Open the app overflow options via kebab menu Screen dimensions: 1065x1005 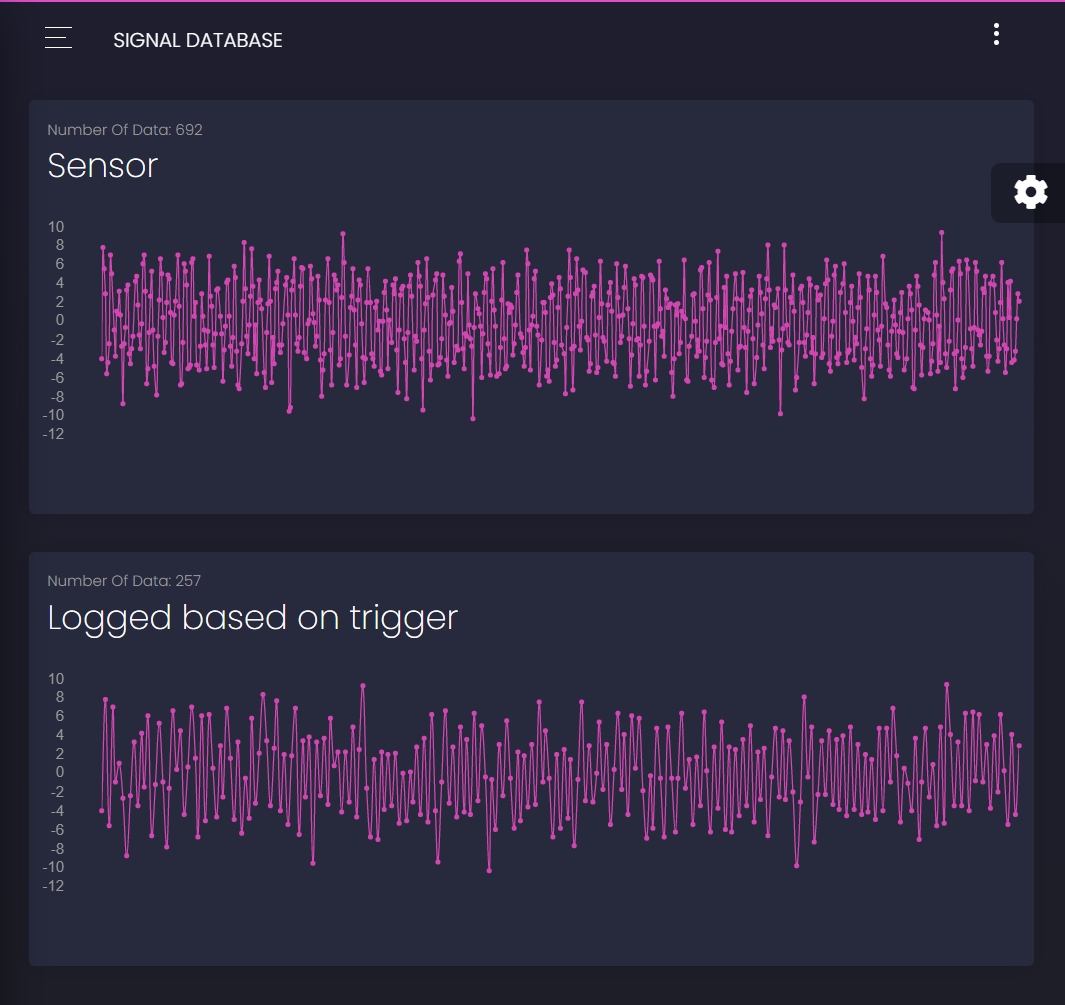pos(996,33)
